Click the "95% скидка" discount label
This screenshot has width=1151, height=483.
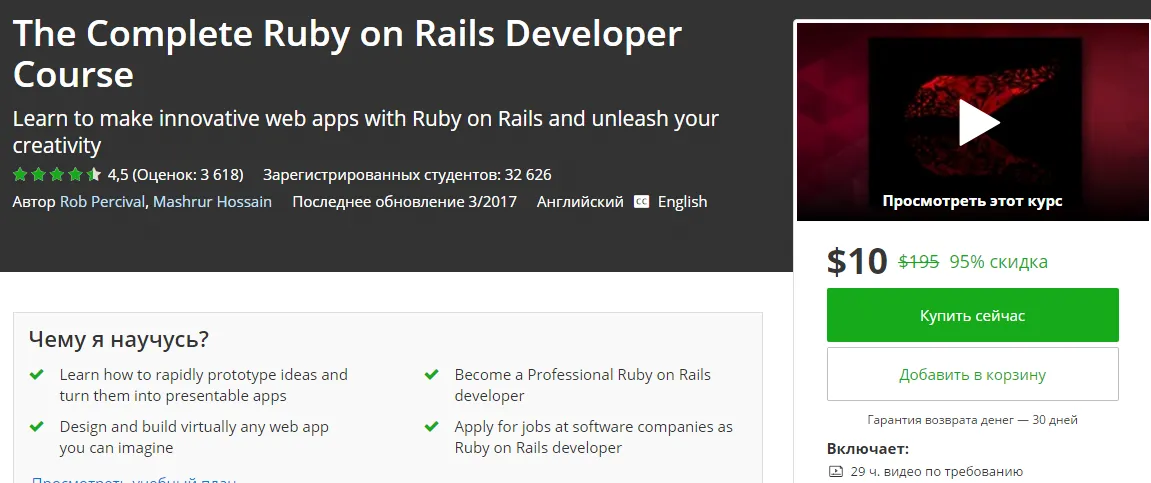click(998, 262)
